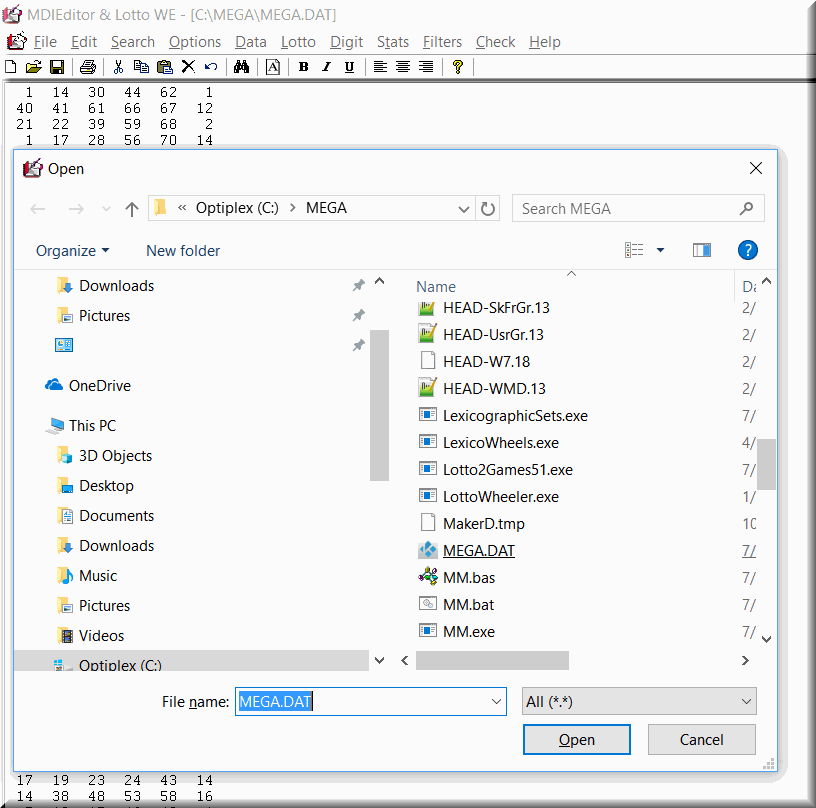Refresh the MEGA folder listing
This screenshot has width=816, height=808.
coord(488,209)
